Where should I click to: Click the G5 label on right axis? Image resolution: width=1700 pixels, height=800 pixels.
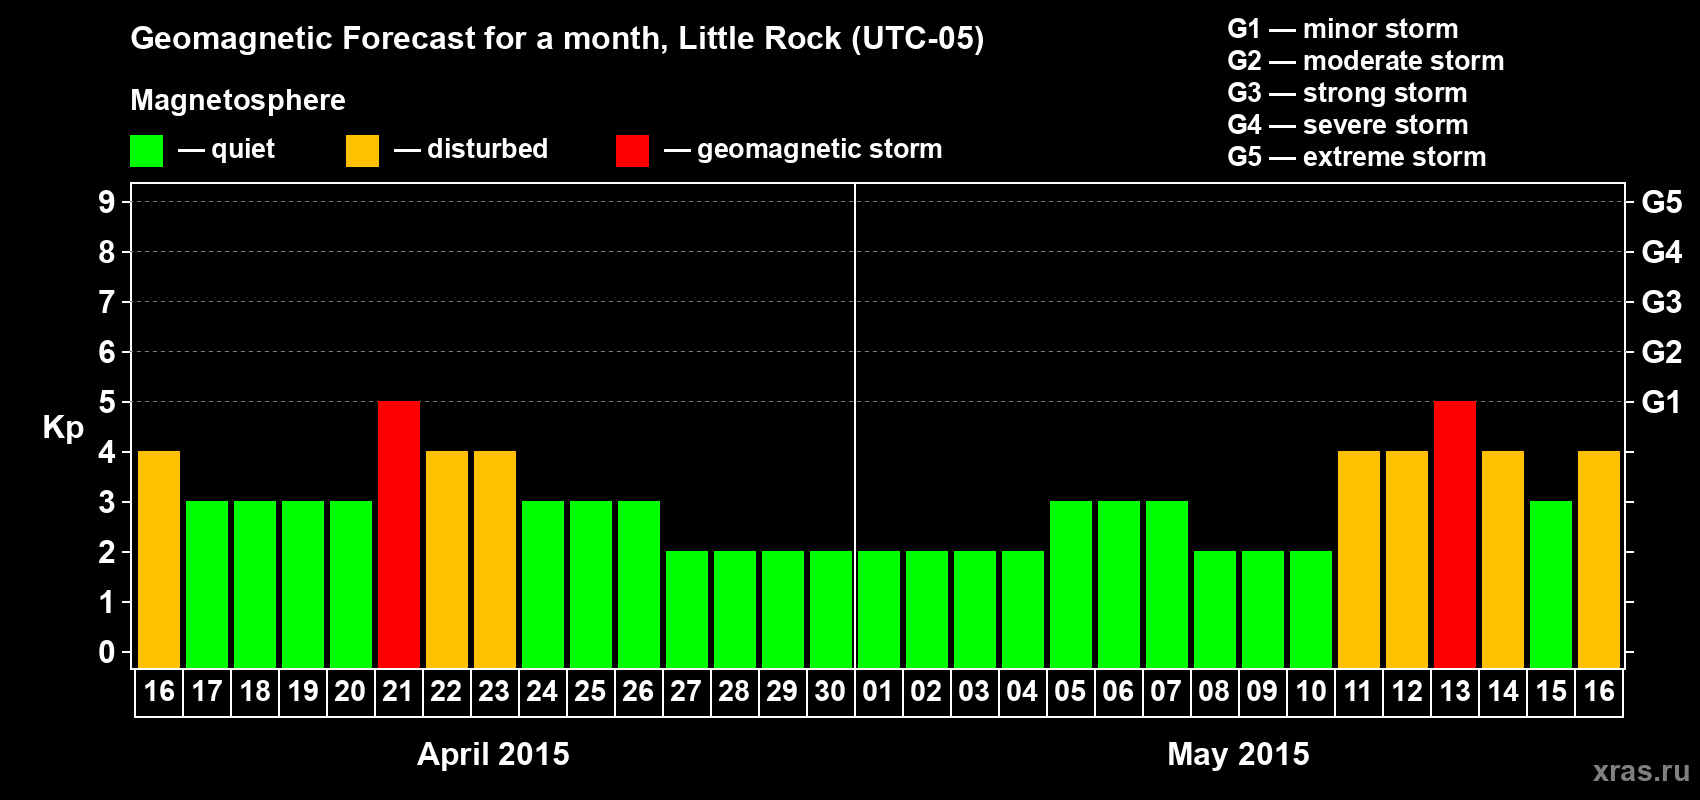pos(1661,202)
